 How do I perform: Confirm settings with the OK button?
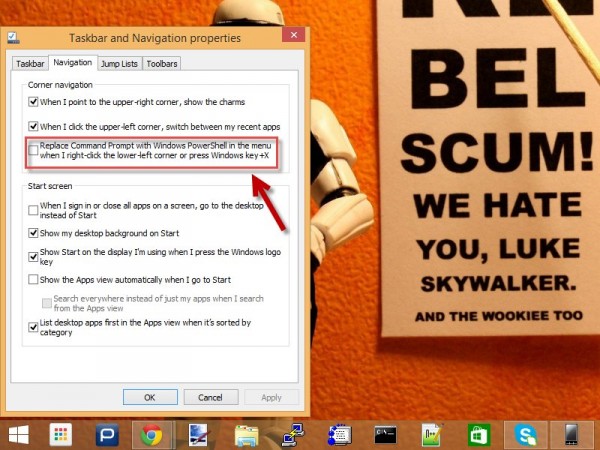(x=150, y=397)
